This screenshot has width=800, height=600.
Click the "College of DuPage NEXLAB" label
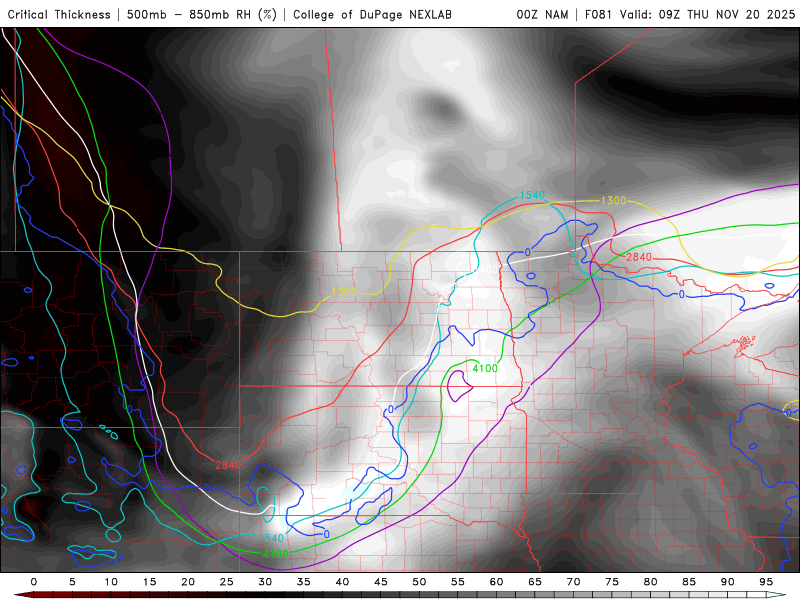[372, 15]
